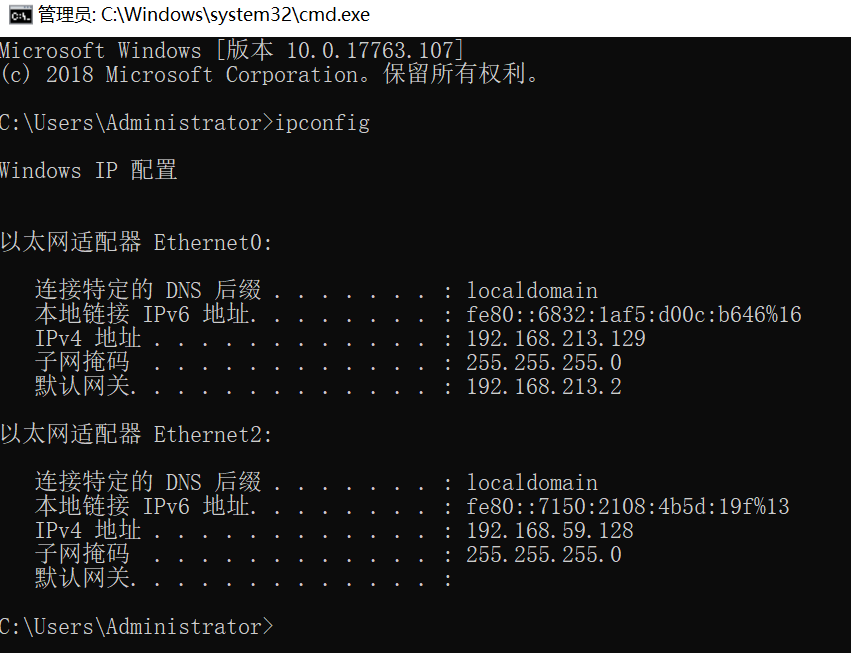Click the IPv4 address 192.168.213.129
This screenshot has width=851, height=653.
(556, 339)
